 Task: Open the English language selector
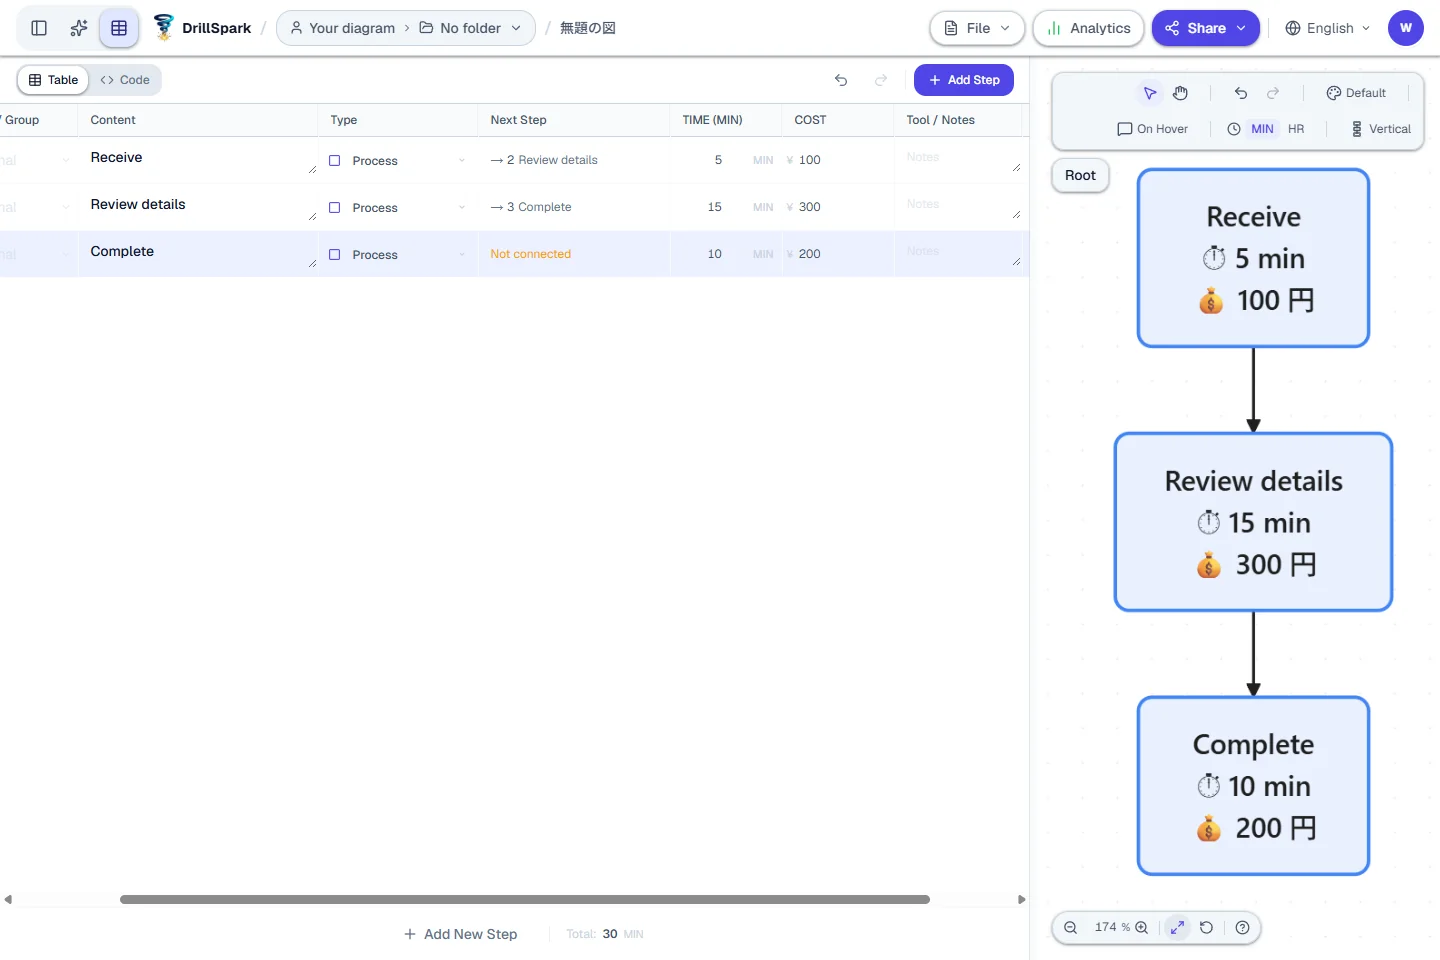[1328, 28]
